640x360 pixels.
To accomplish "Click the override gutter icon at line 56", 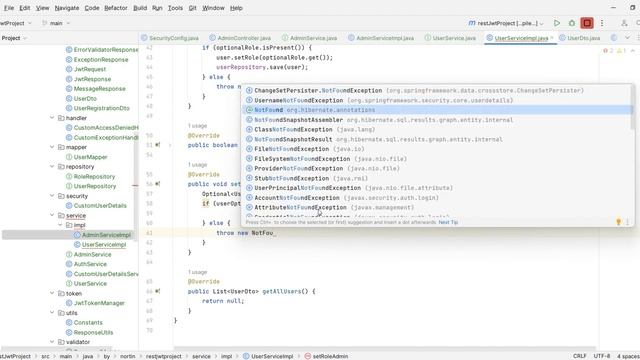I will coord(158,184).
